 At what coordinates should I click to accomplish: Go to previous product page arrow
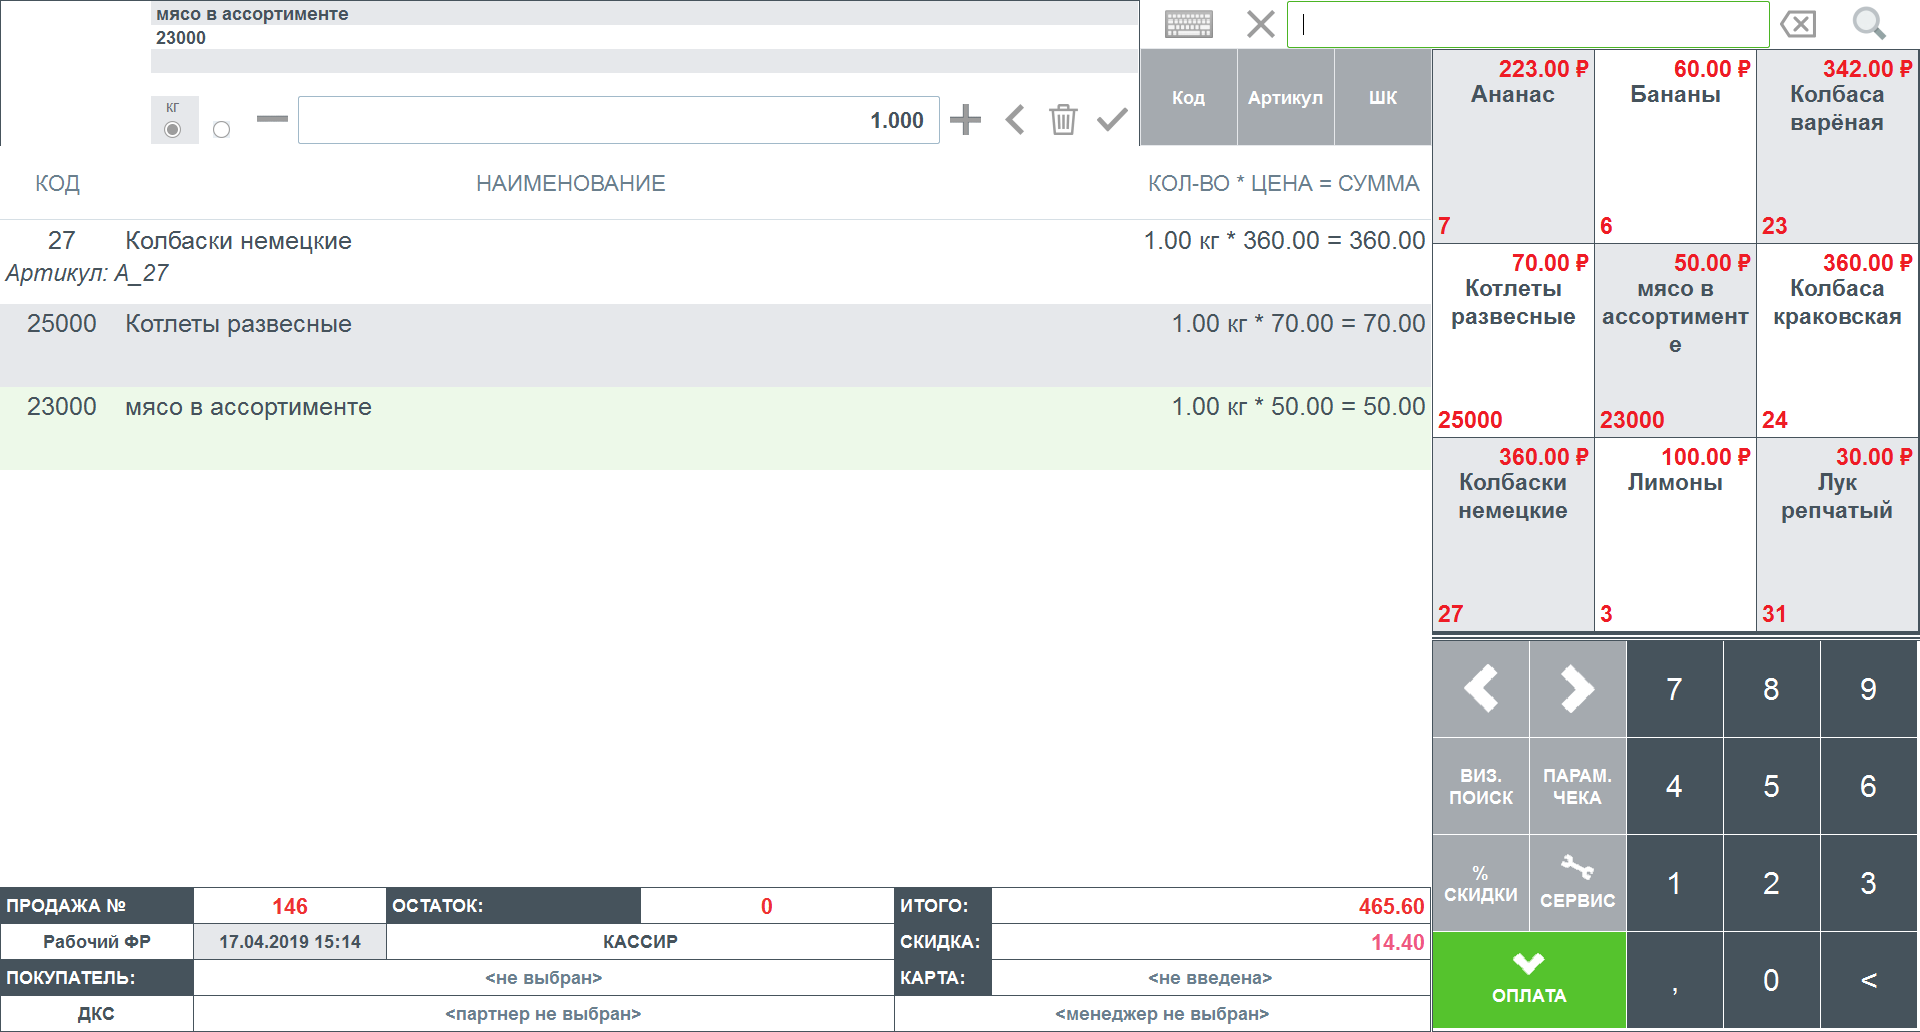(x=1481, y=689)
